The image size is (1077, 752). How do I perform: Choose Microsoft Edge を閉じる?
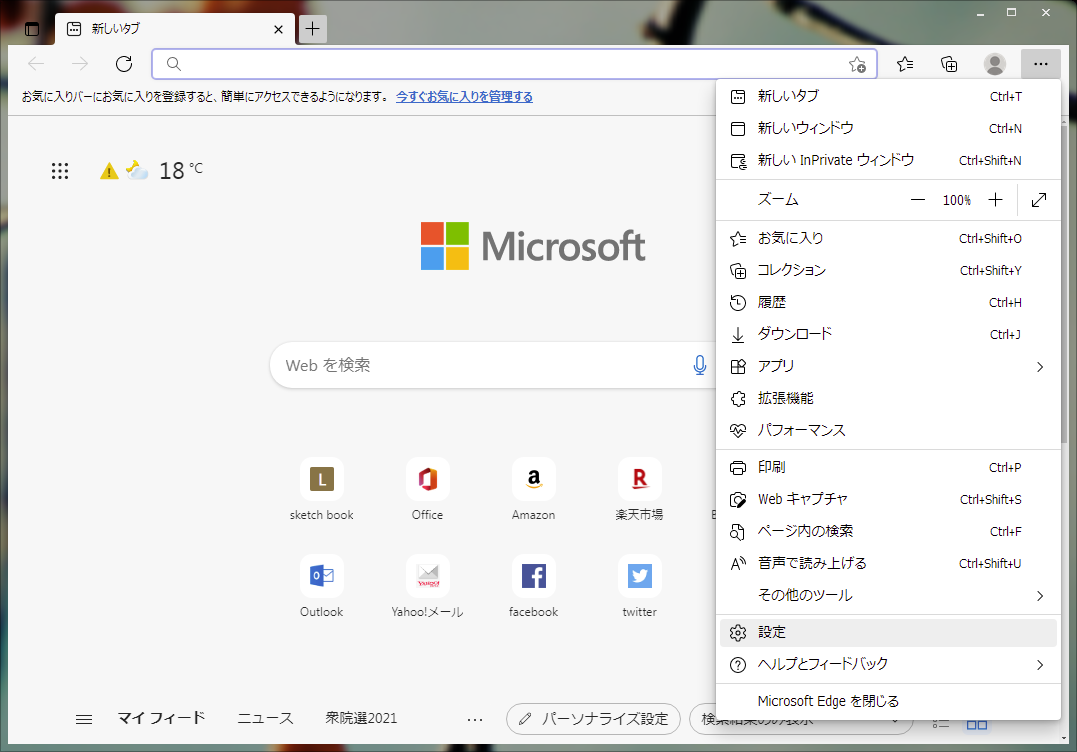coord(888,701)
